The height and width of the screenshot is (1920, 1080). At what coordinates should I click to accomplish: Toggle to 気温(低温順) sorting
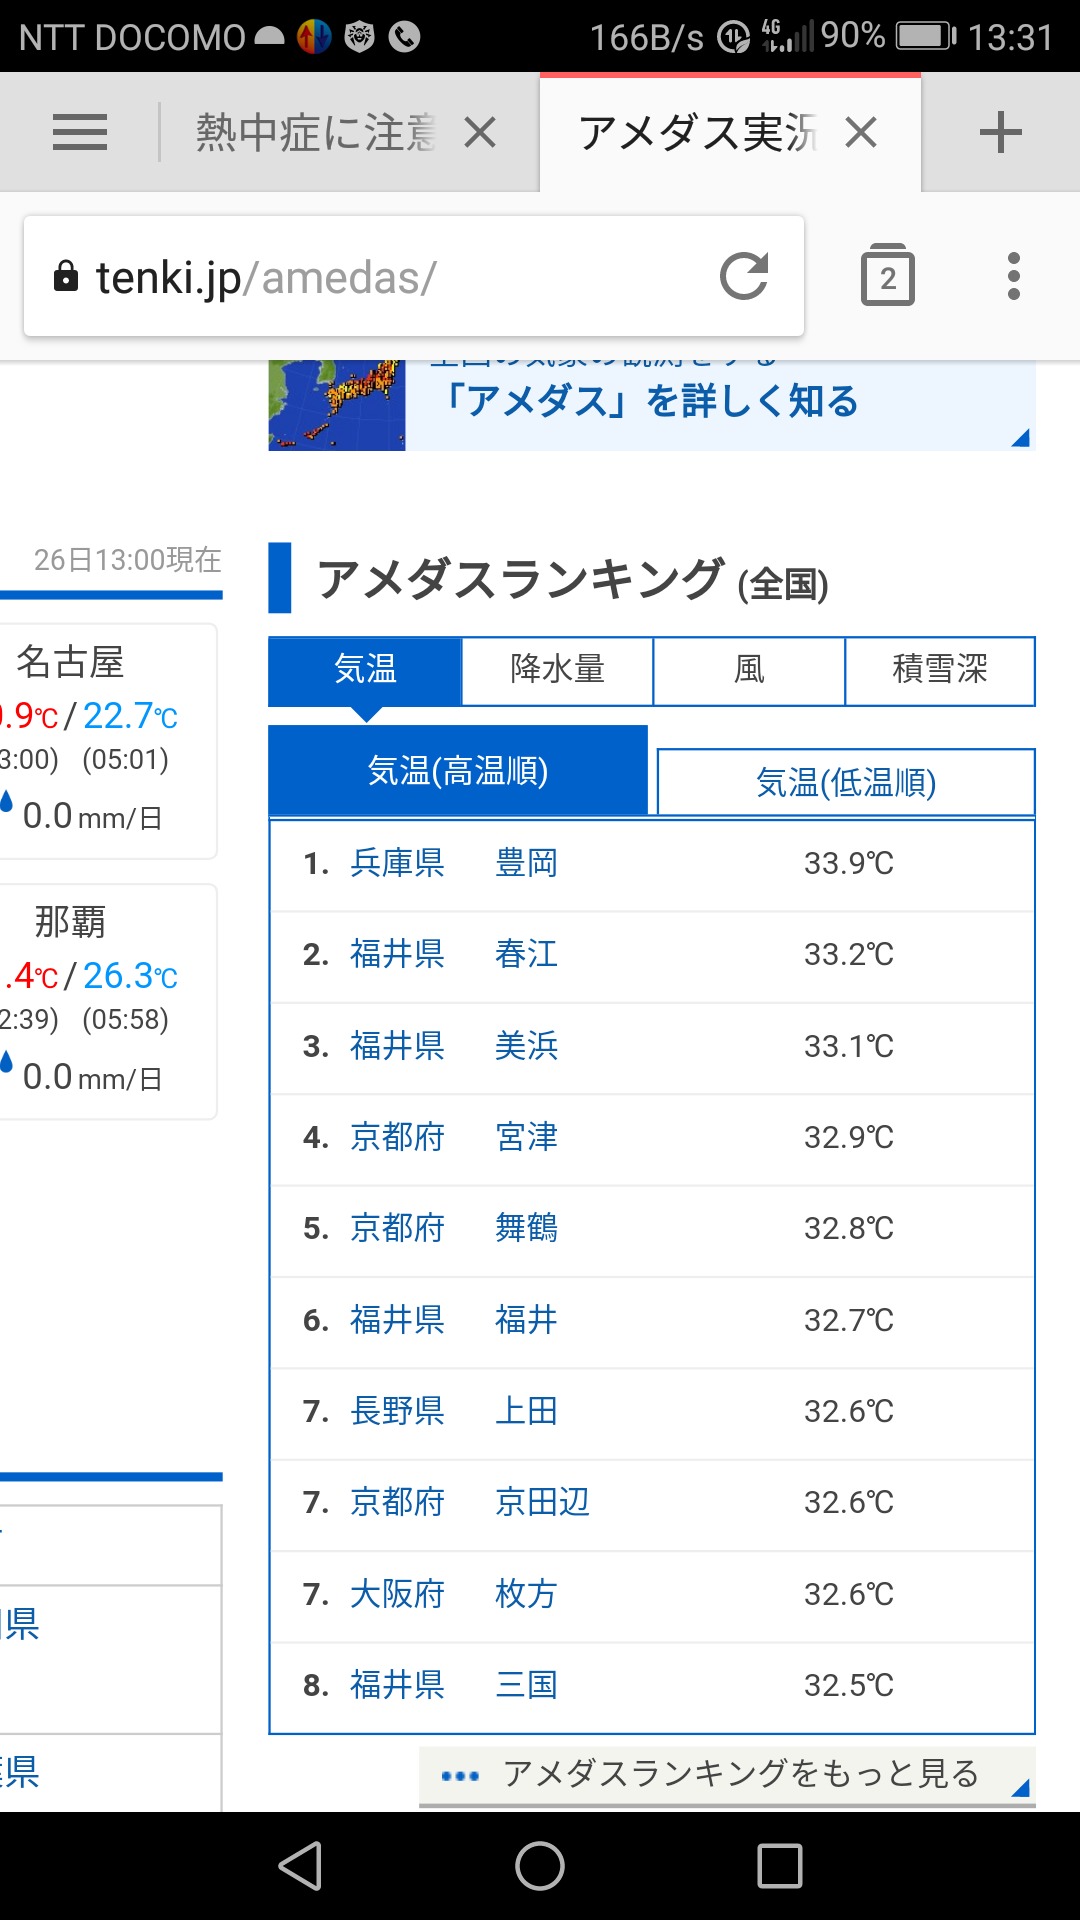click(845, 782)
